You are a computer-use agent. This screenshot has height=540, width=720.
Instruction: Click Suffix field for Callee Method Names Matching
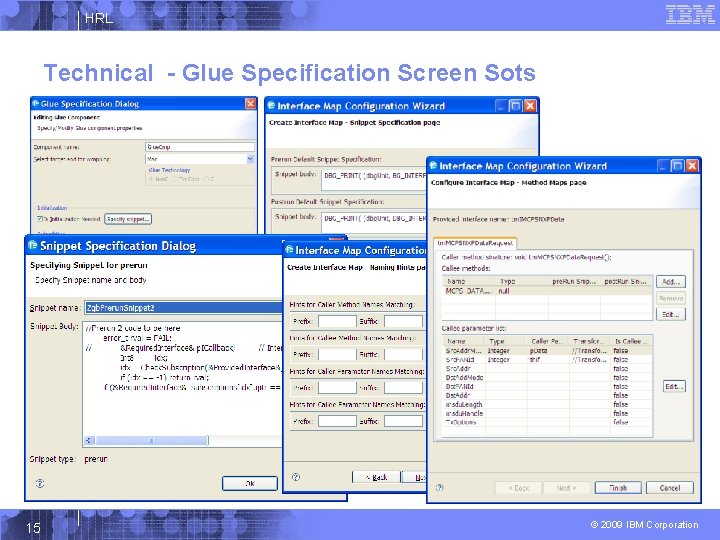(403, 354)
